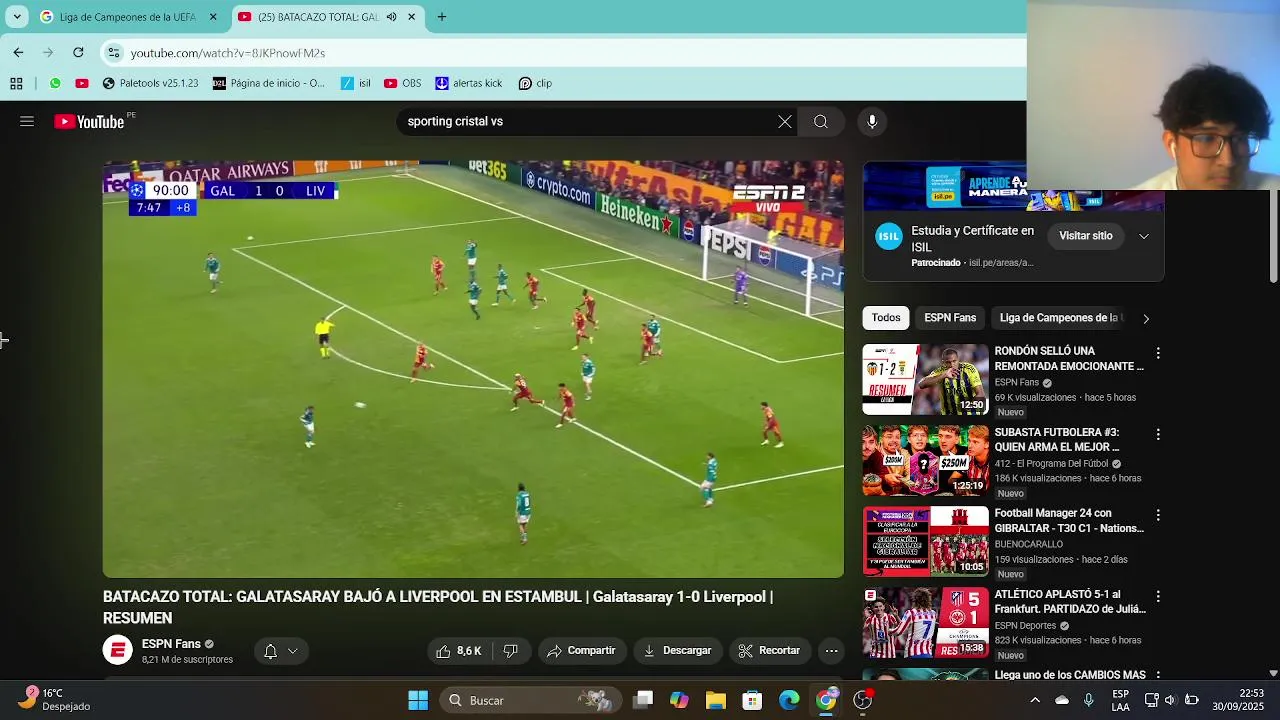The image size is (1280, 720).
Task: Expand the ISIL ad details chevron
Action: pos(1144,236)
